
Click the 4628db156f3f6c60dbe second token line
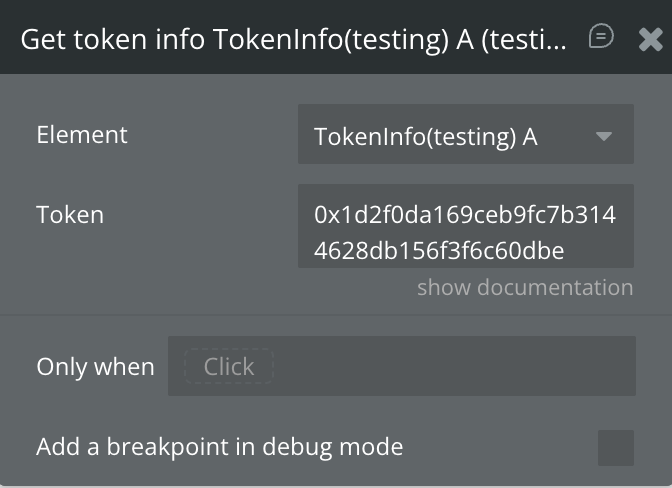[x=439, y=250]
